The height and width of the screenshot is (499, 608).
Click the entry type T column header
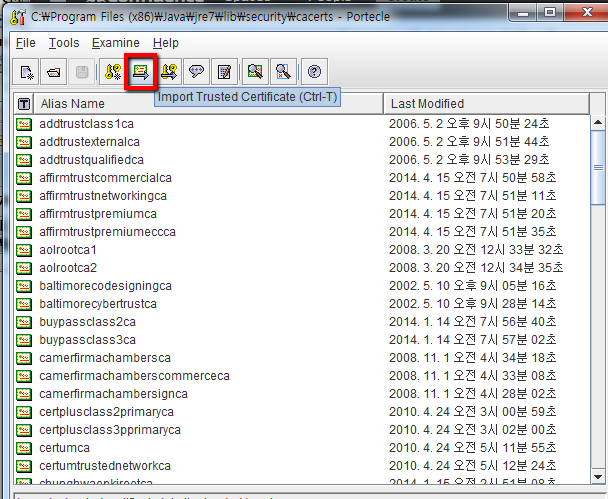(24, 104)
